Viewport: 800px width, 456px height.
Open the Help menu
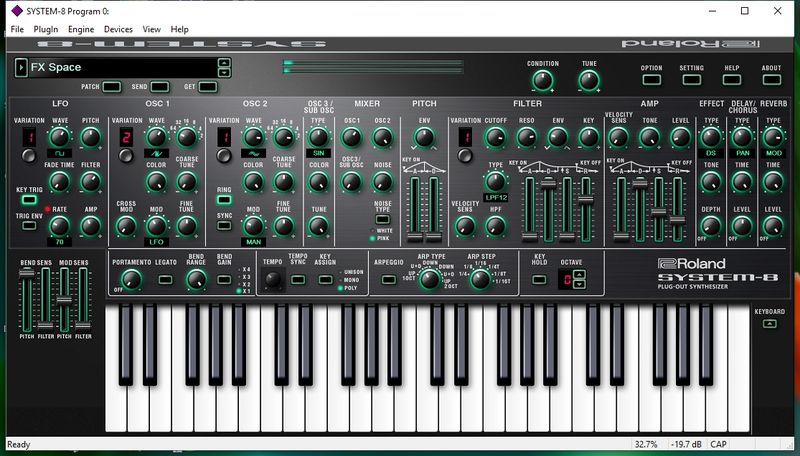point(179,29)
